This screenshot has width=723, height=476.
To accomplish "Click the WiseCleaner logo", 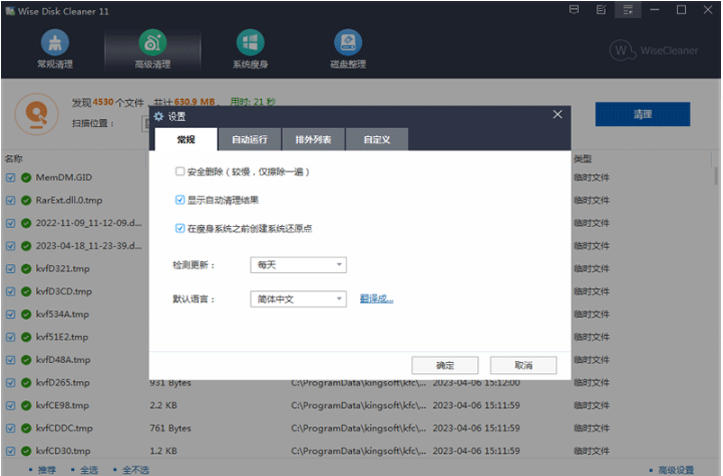I will tap(654, 50).
